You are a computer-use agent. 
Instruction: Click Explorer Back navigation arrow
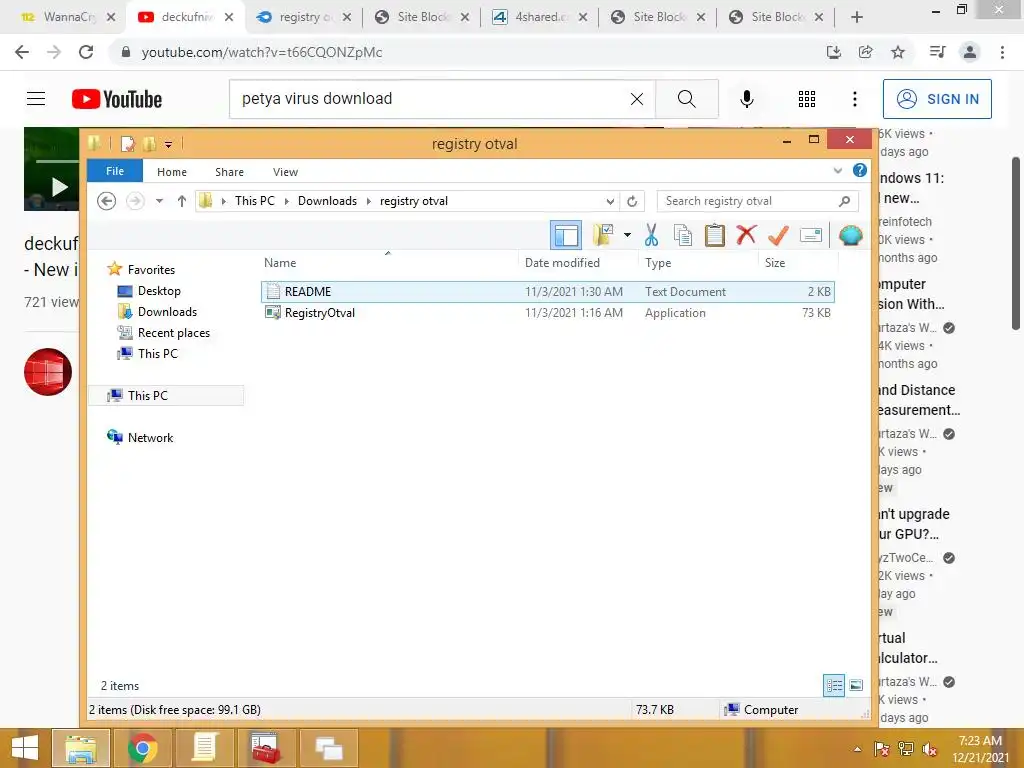106,201
